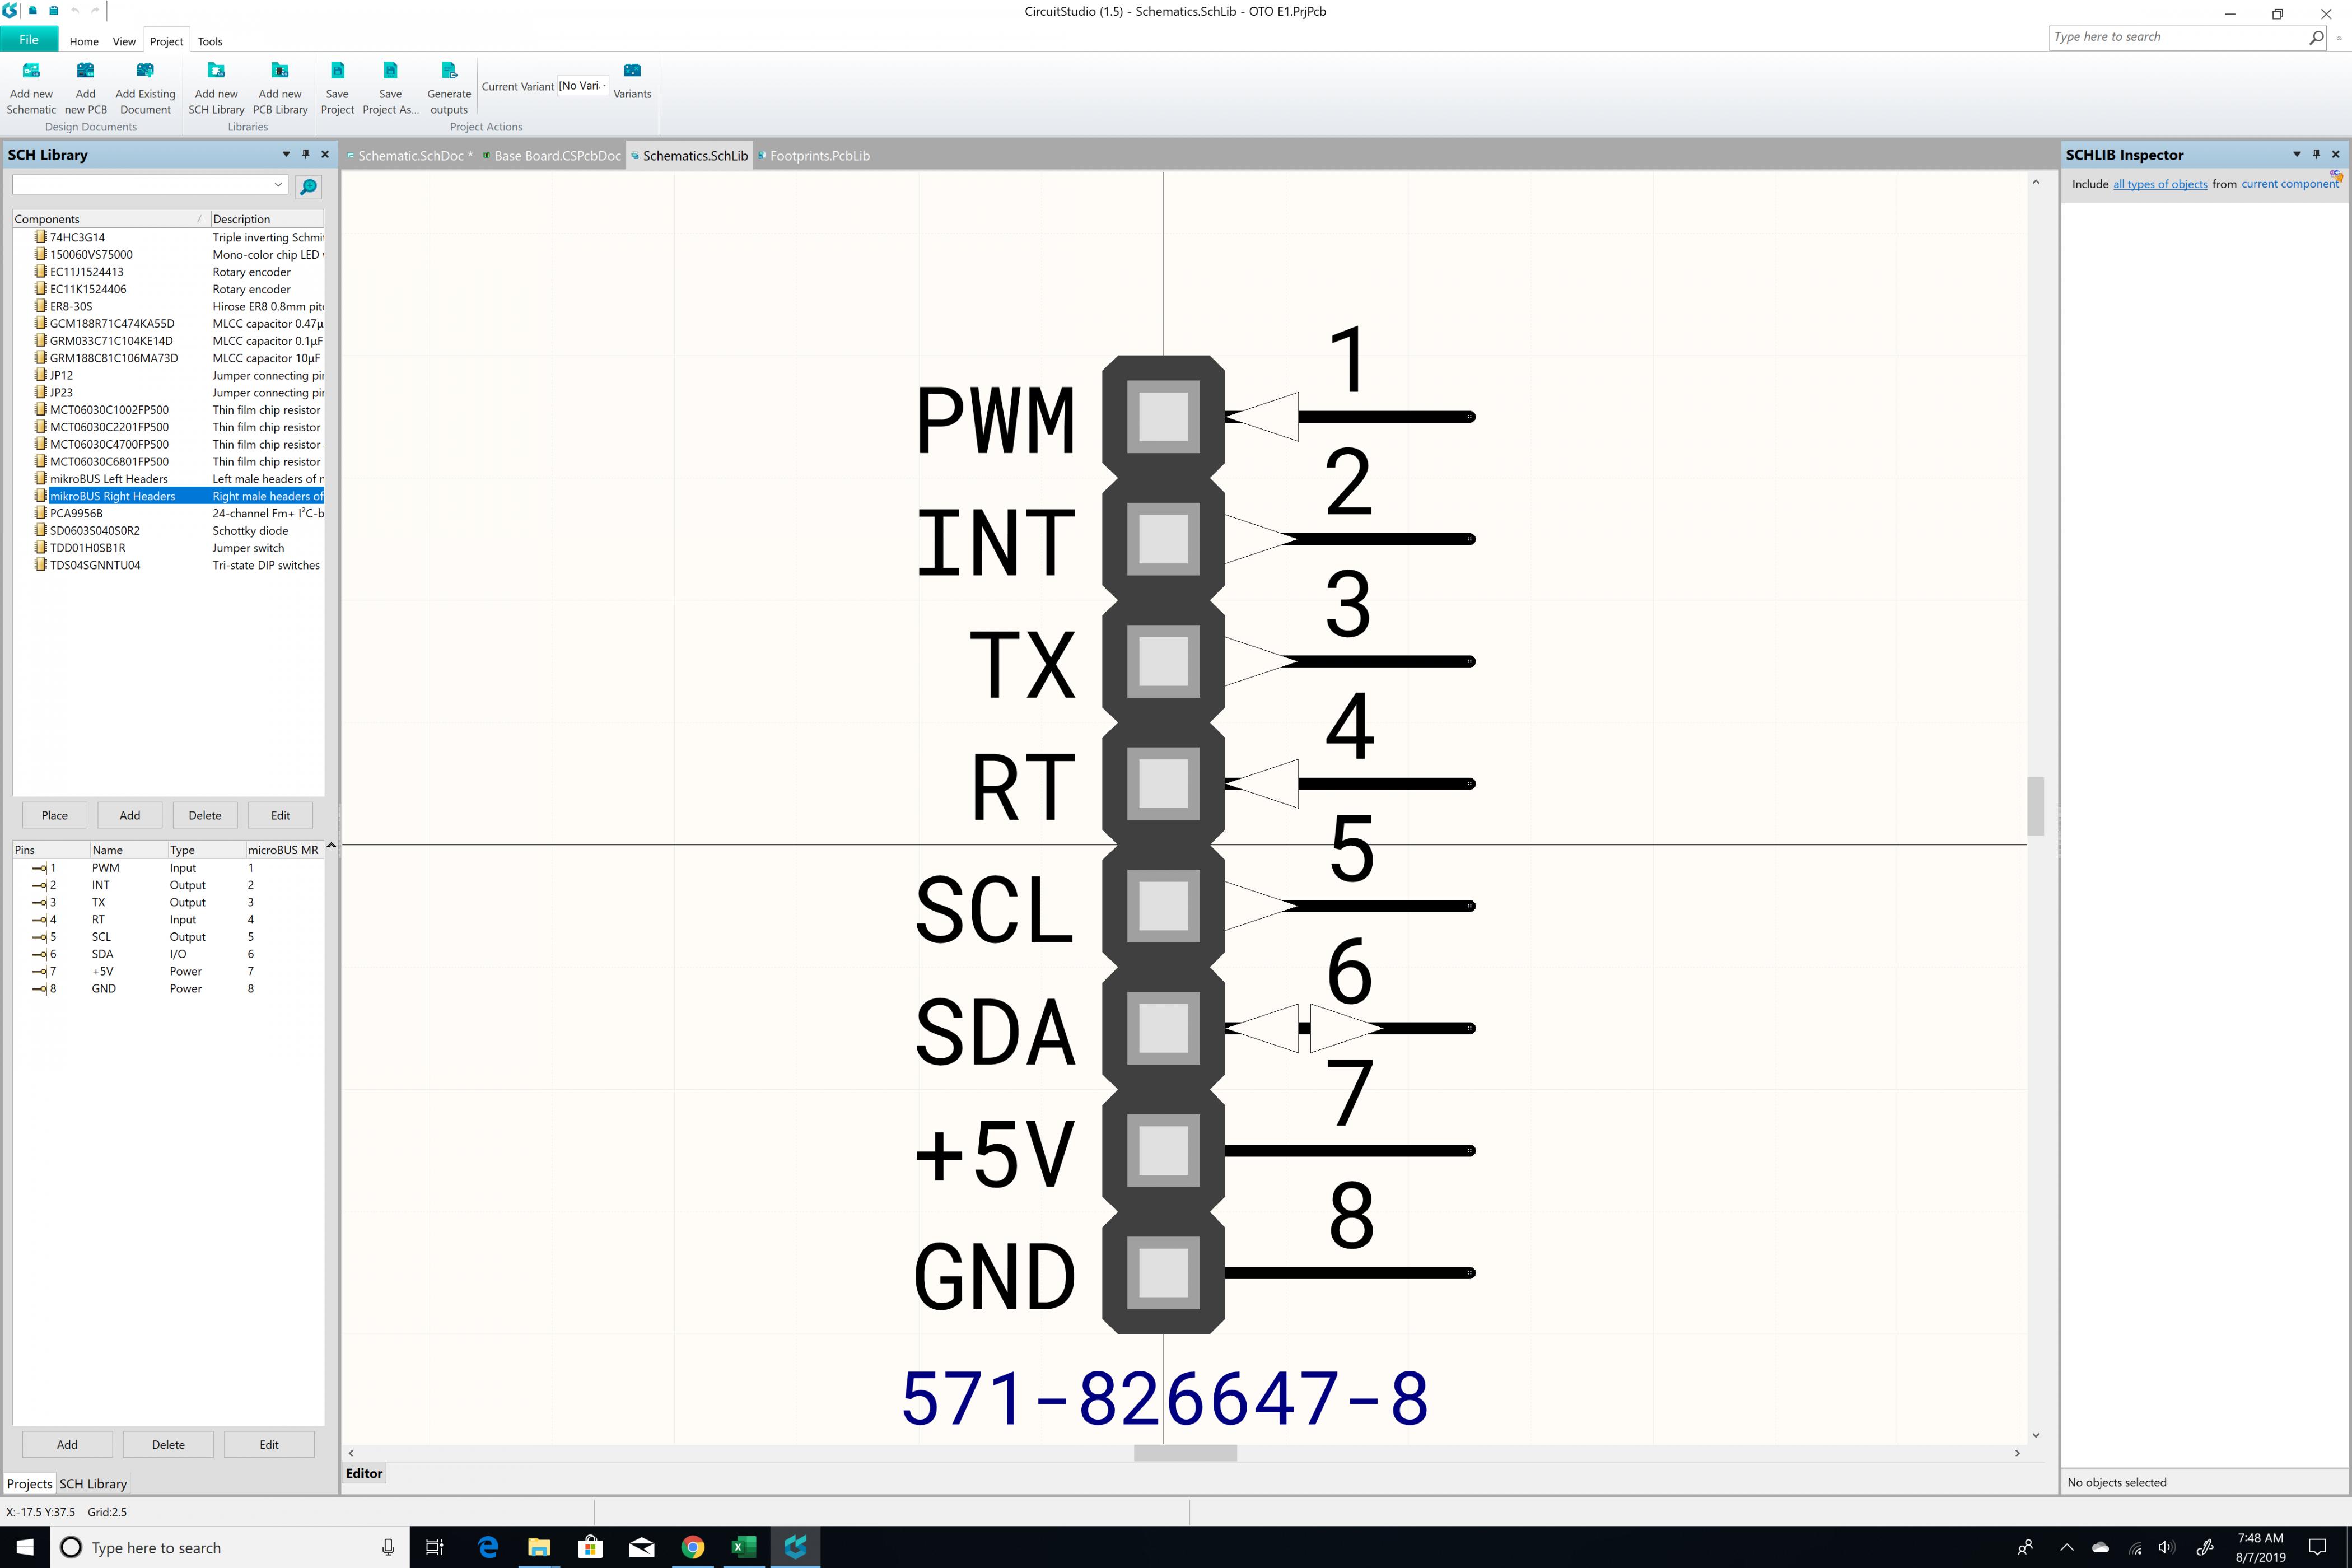Click the component Add button

click(x=130, y=815)
